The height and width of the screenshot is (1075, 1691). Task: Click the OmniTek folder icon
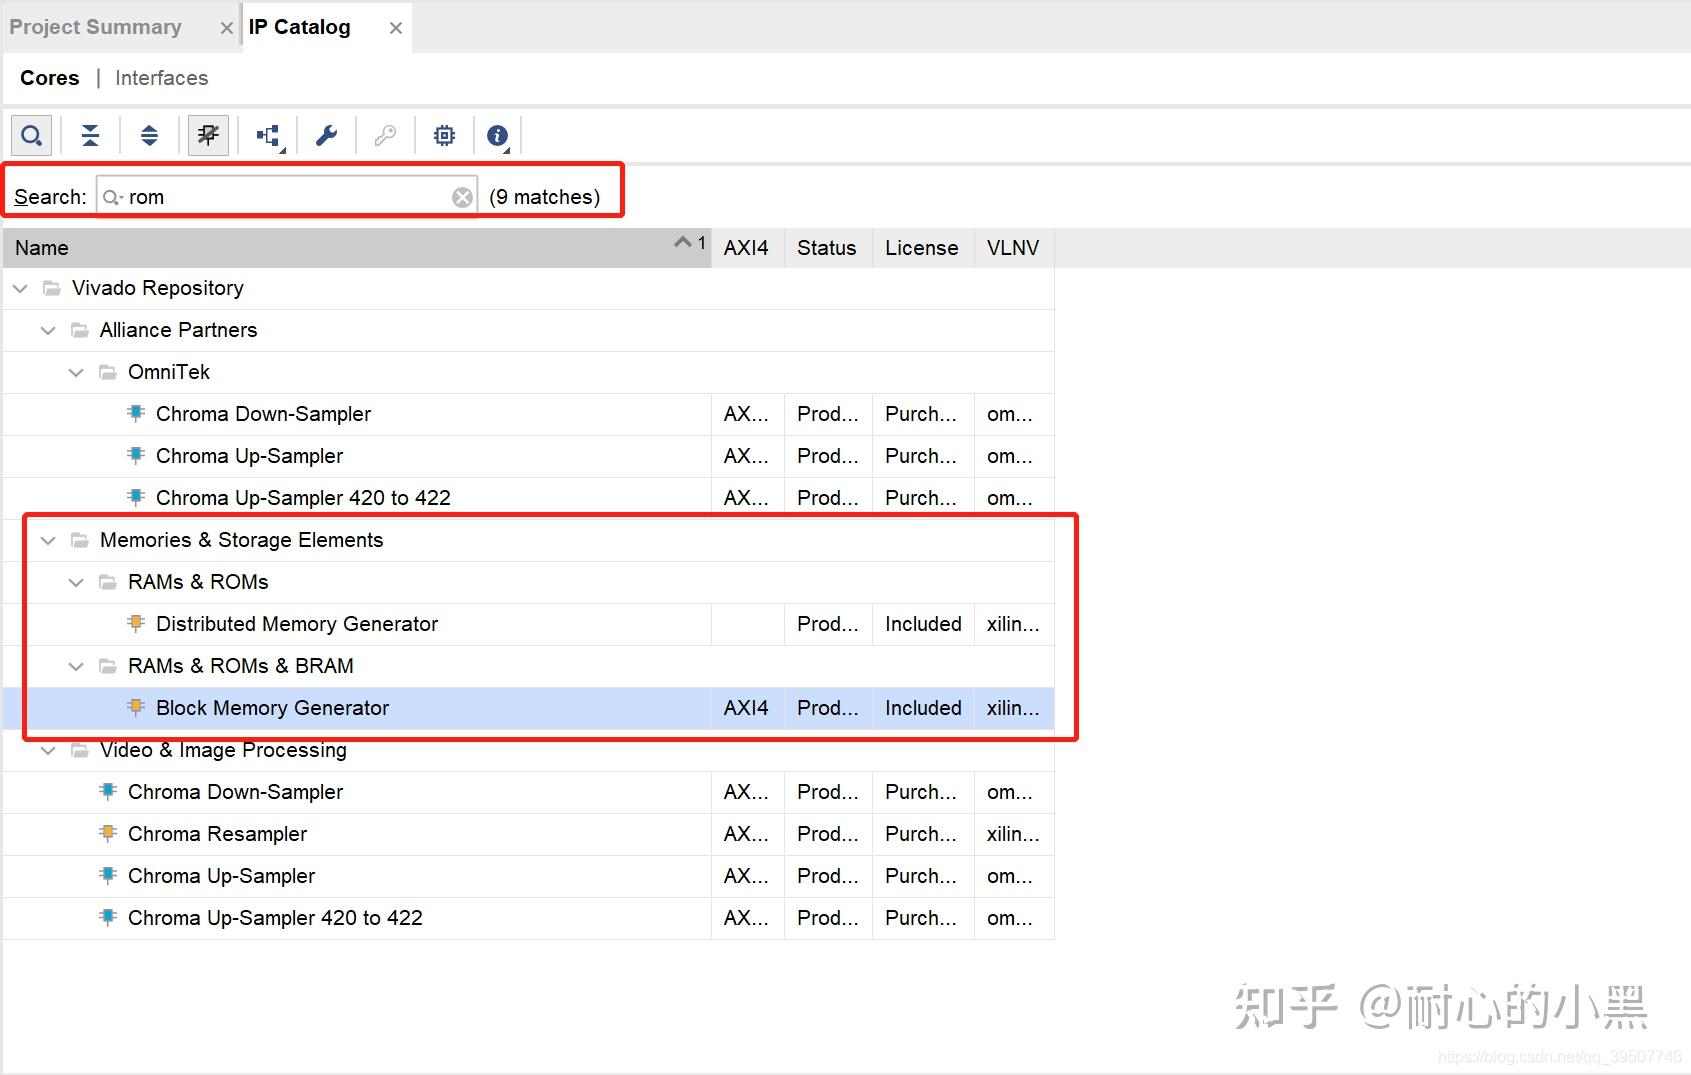click(x=107, y=372)
